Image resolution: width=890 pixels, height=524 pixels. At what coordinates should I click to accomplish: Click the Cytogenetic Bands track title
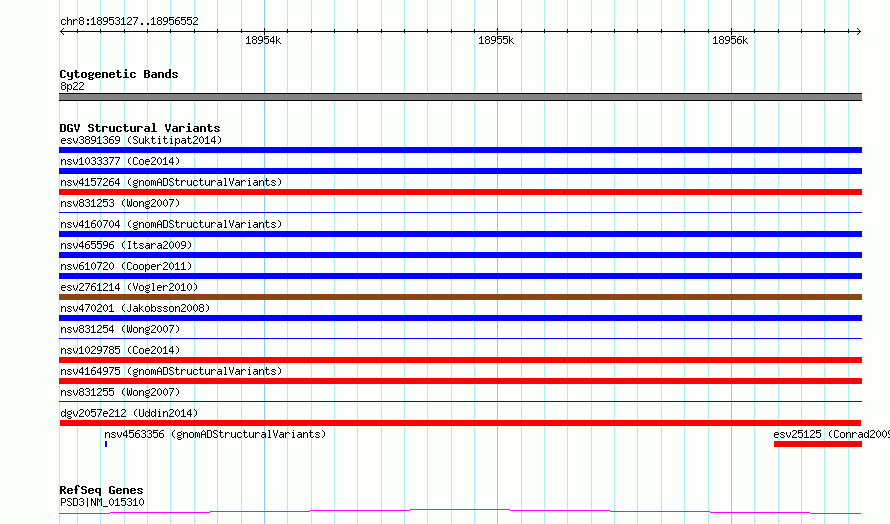[x=119, y=74]
